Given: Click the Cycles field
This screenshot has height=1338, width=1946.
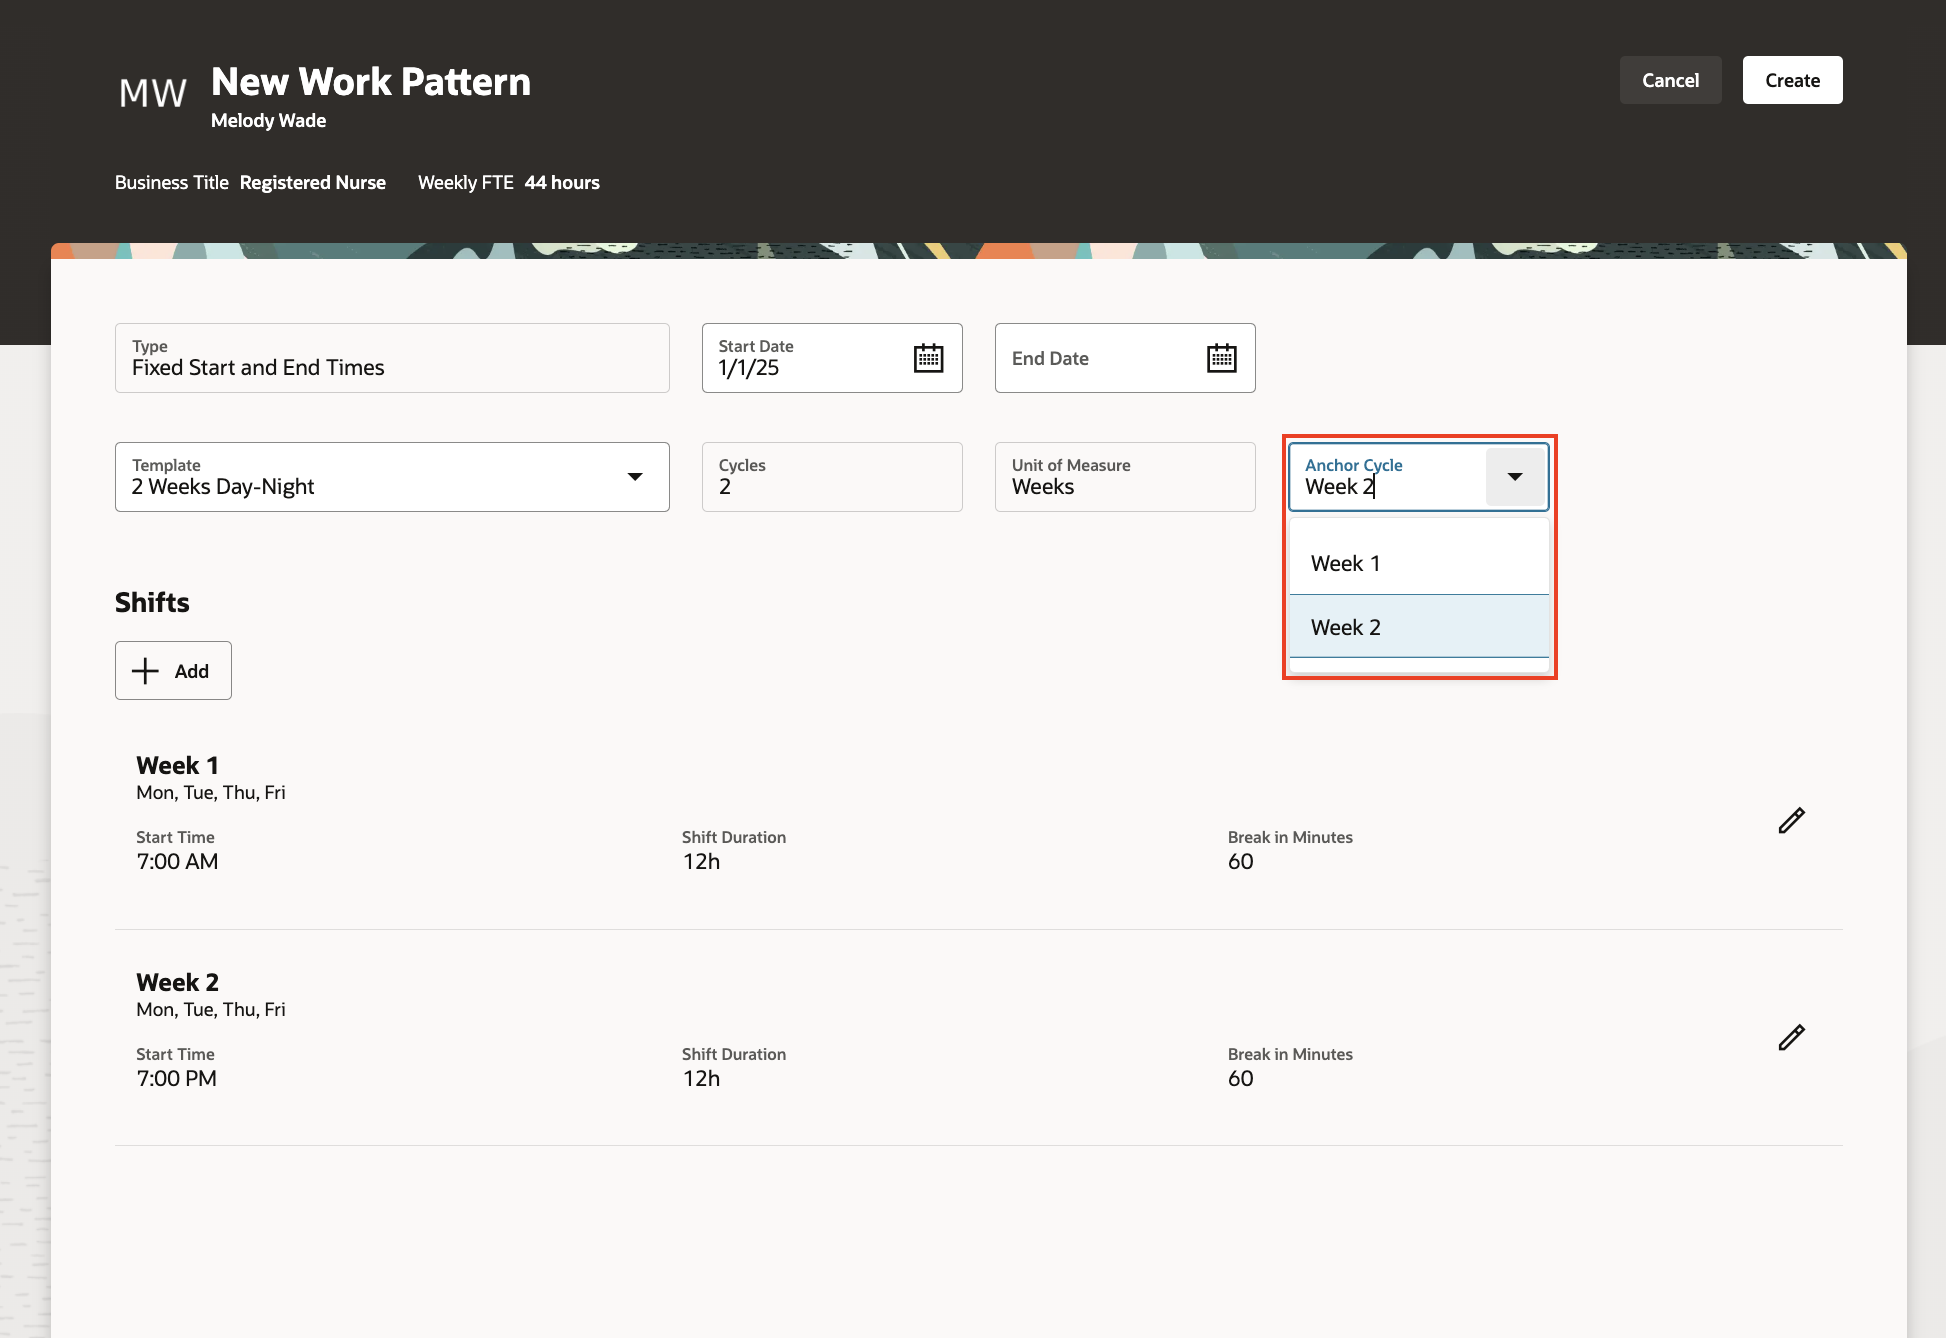Looking at the screenshot, I should [x=831, y=478].
